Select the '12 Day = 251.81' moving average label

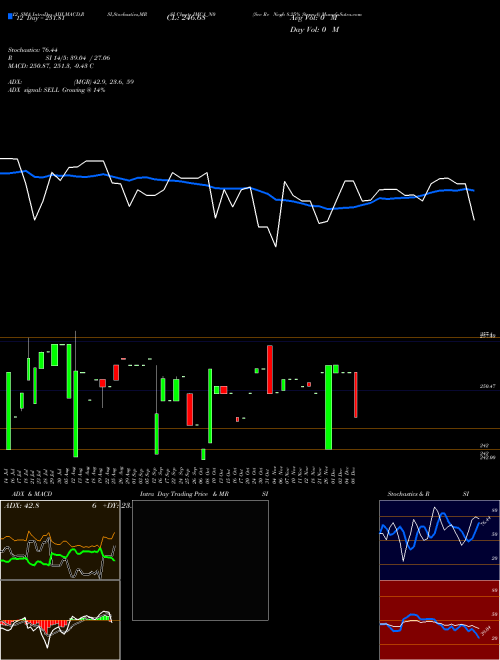click(39, 18)
